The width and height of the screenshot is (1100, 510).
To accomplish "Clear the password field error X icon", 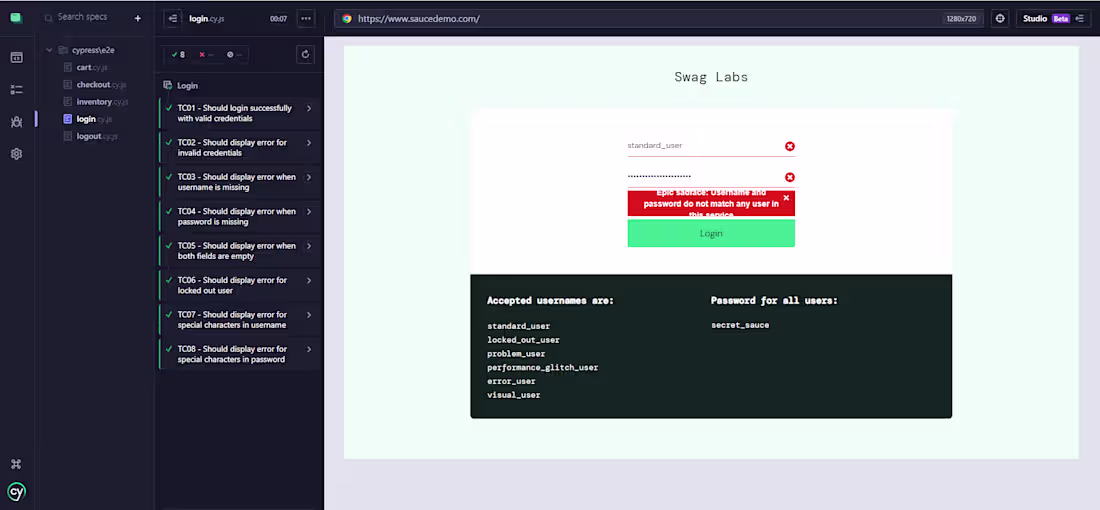I will pyautogui.click(x=790, y=177).
